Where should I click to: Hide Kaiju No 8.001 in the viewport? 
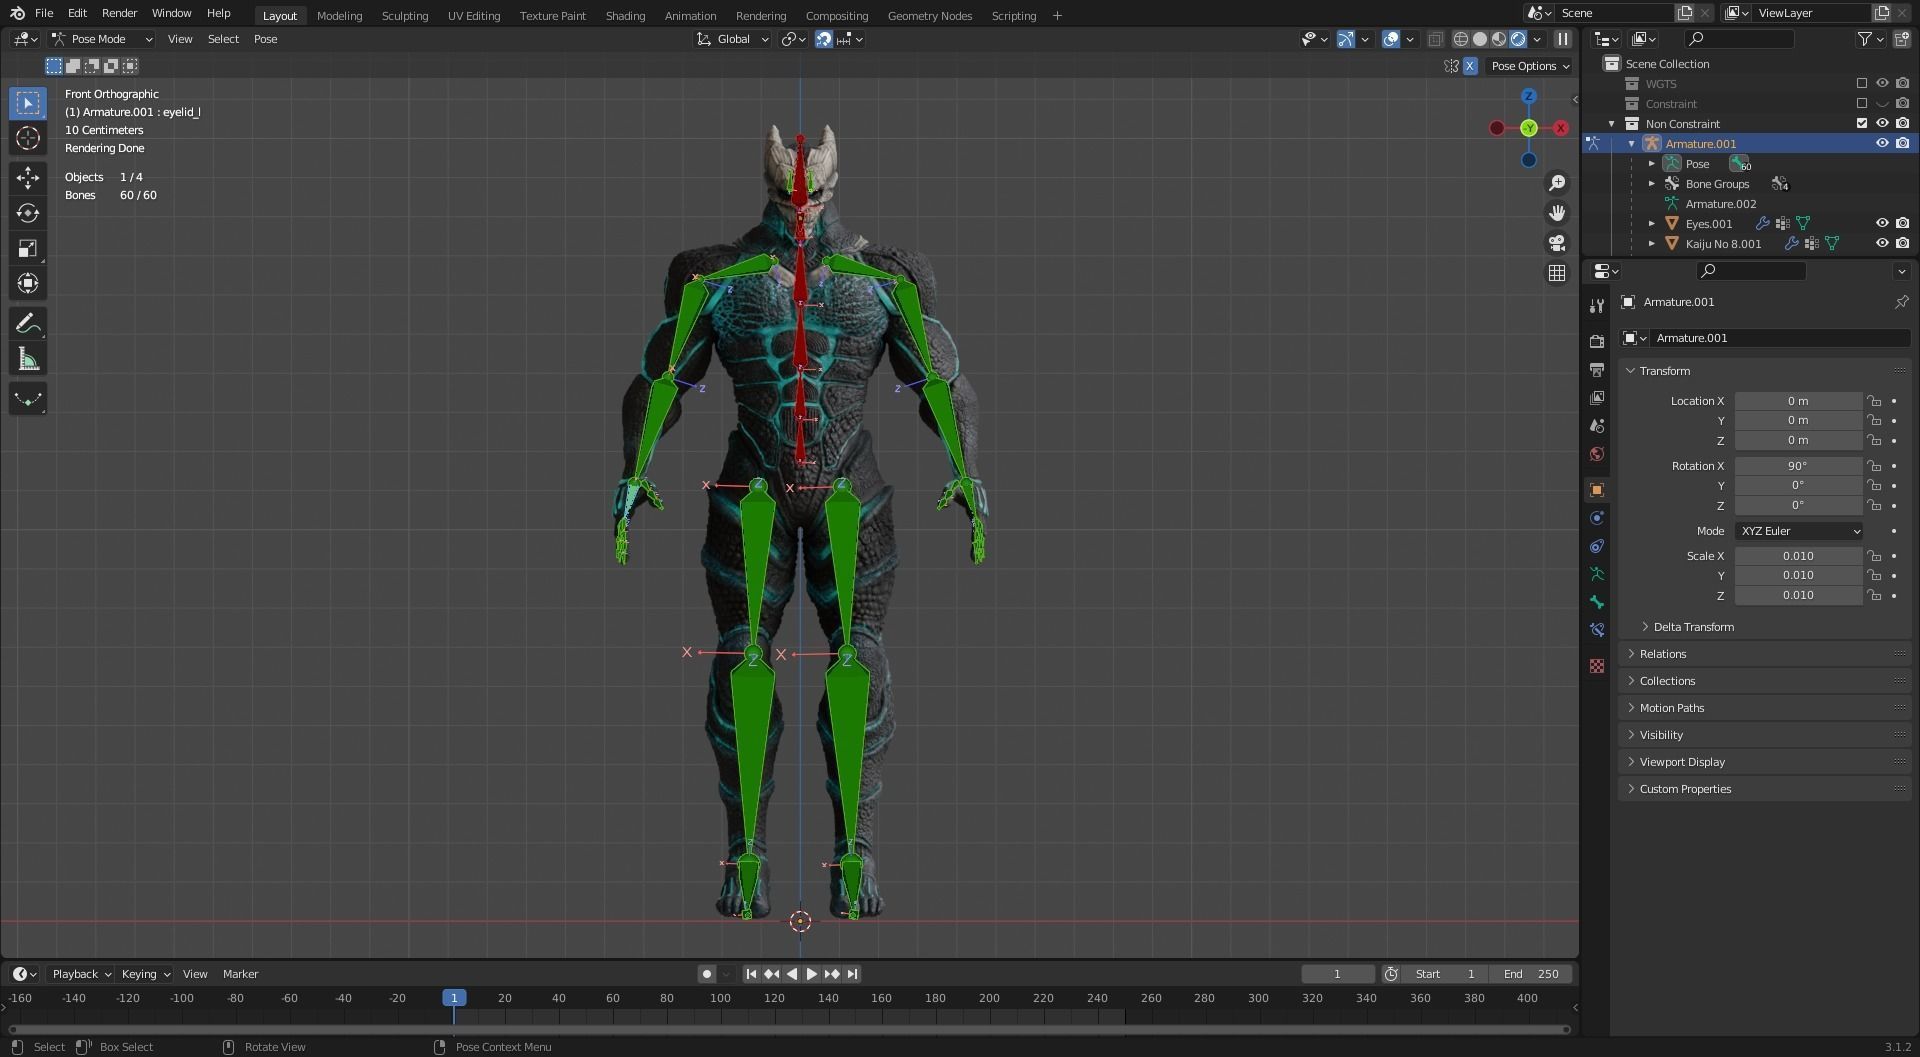[1882, 243]
